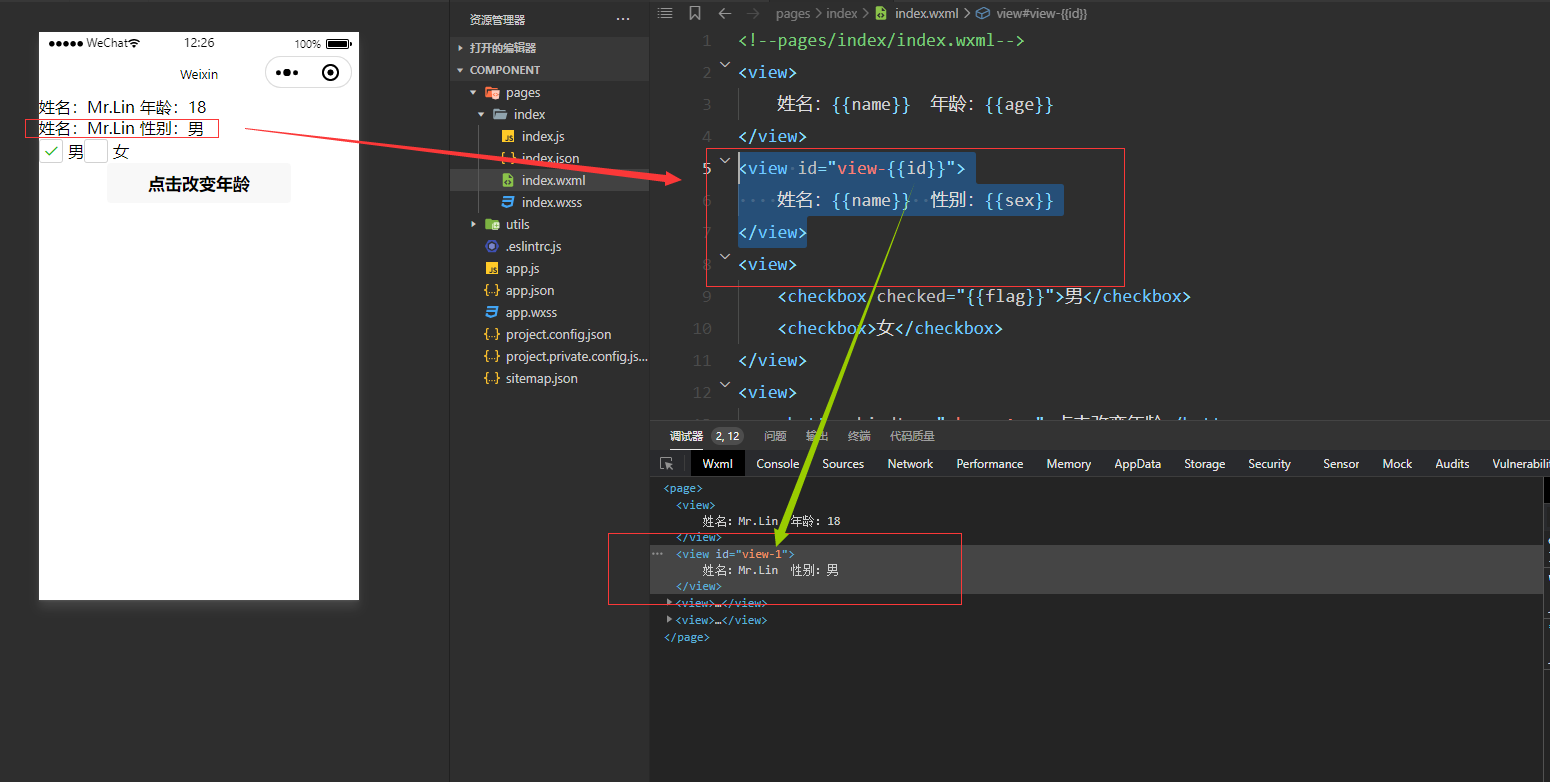Open the selected index.wxml file in explorer

pos(549,180)
